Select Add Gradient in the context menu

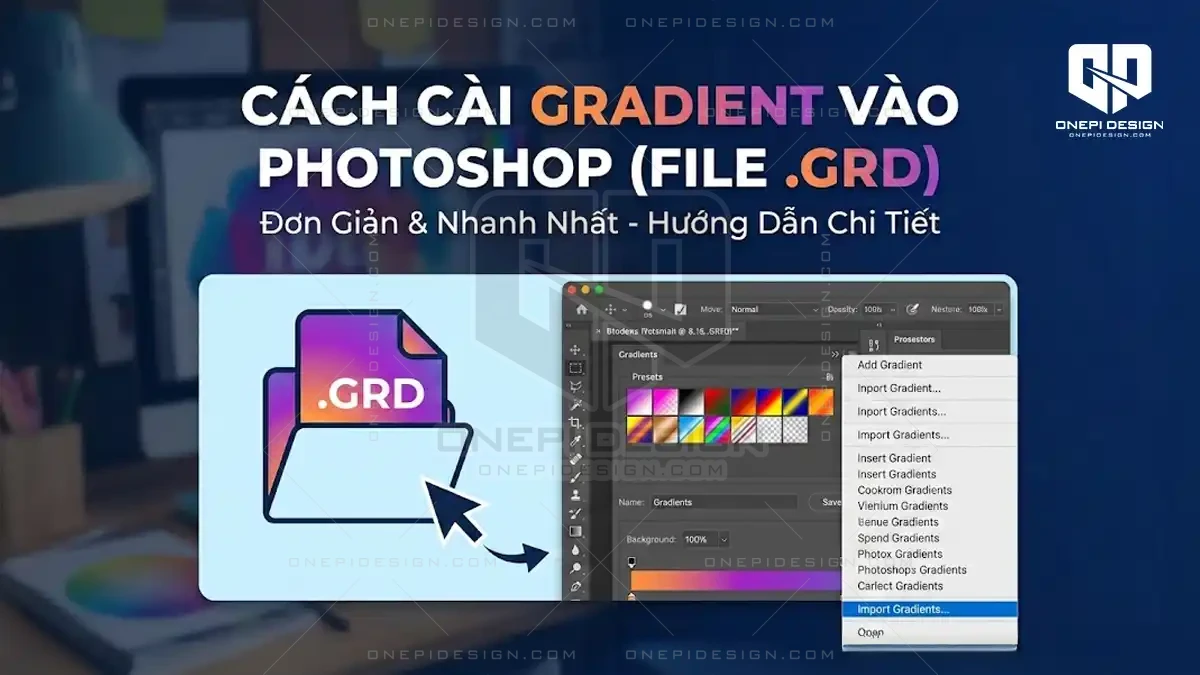coord(890,365)
